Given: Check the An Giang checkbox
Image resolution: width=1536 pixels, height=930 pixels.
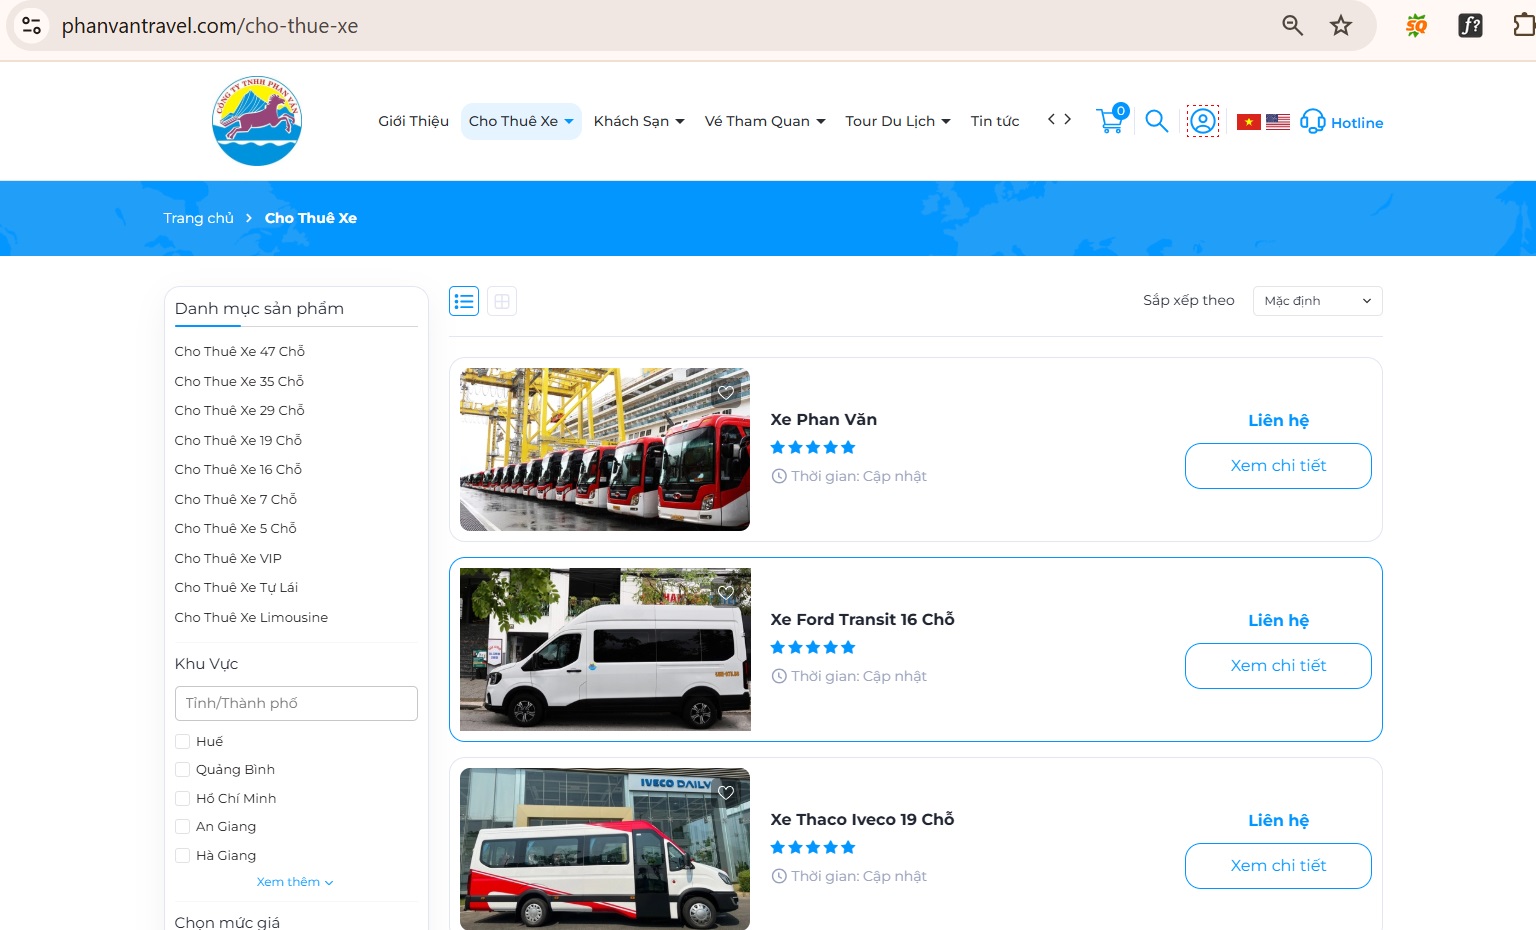Looking at the screenshot, I should (182, 827).
